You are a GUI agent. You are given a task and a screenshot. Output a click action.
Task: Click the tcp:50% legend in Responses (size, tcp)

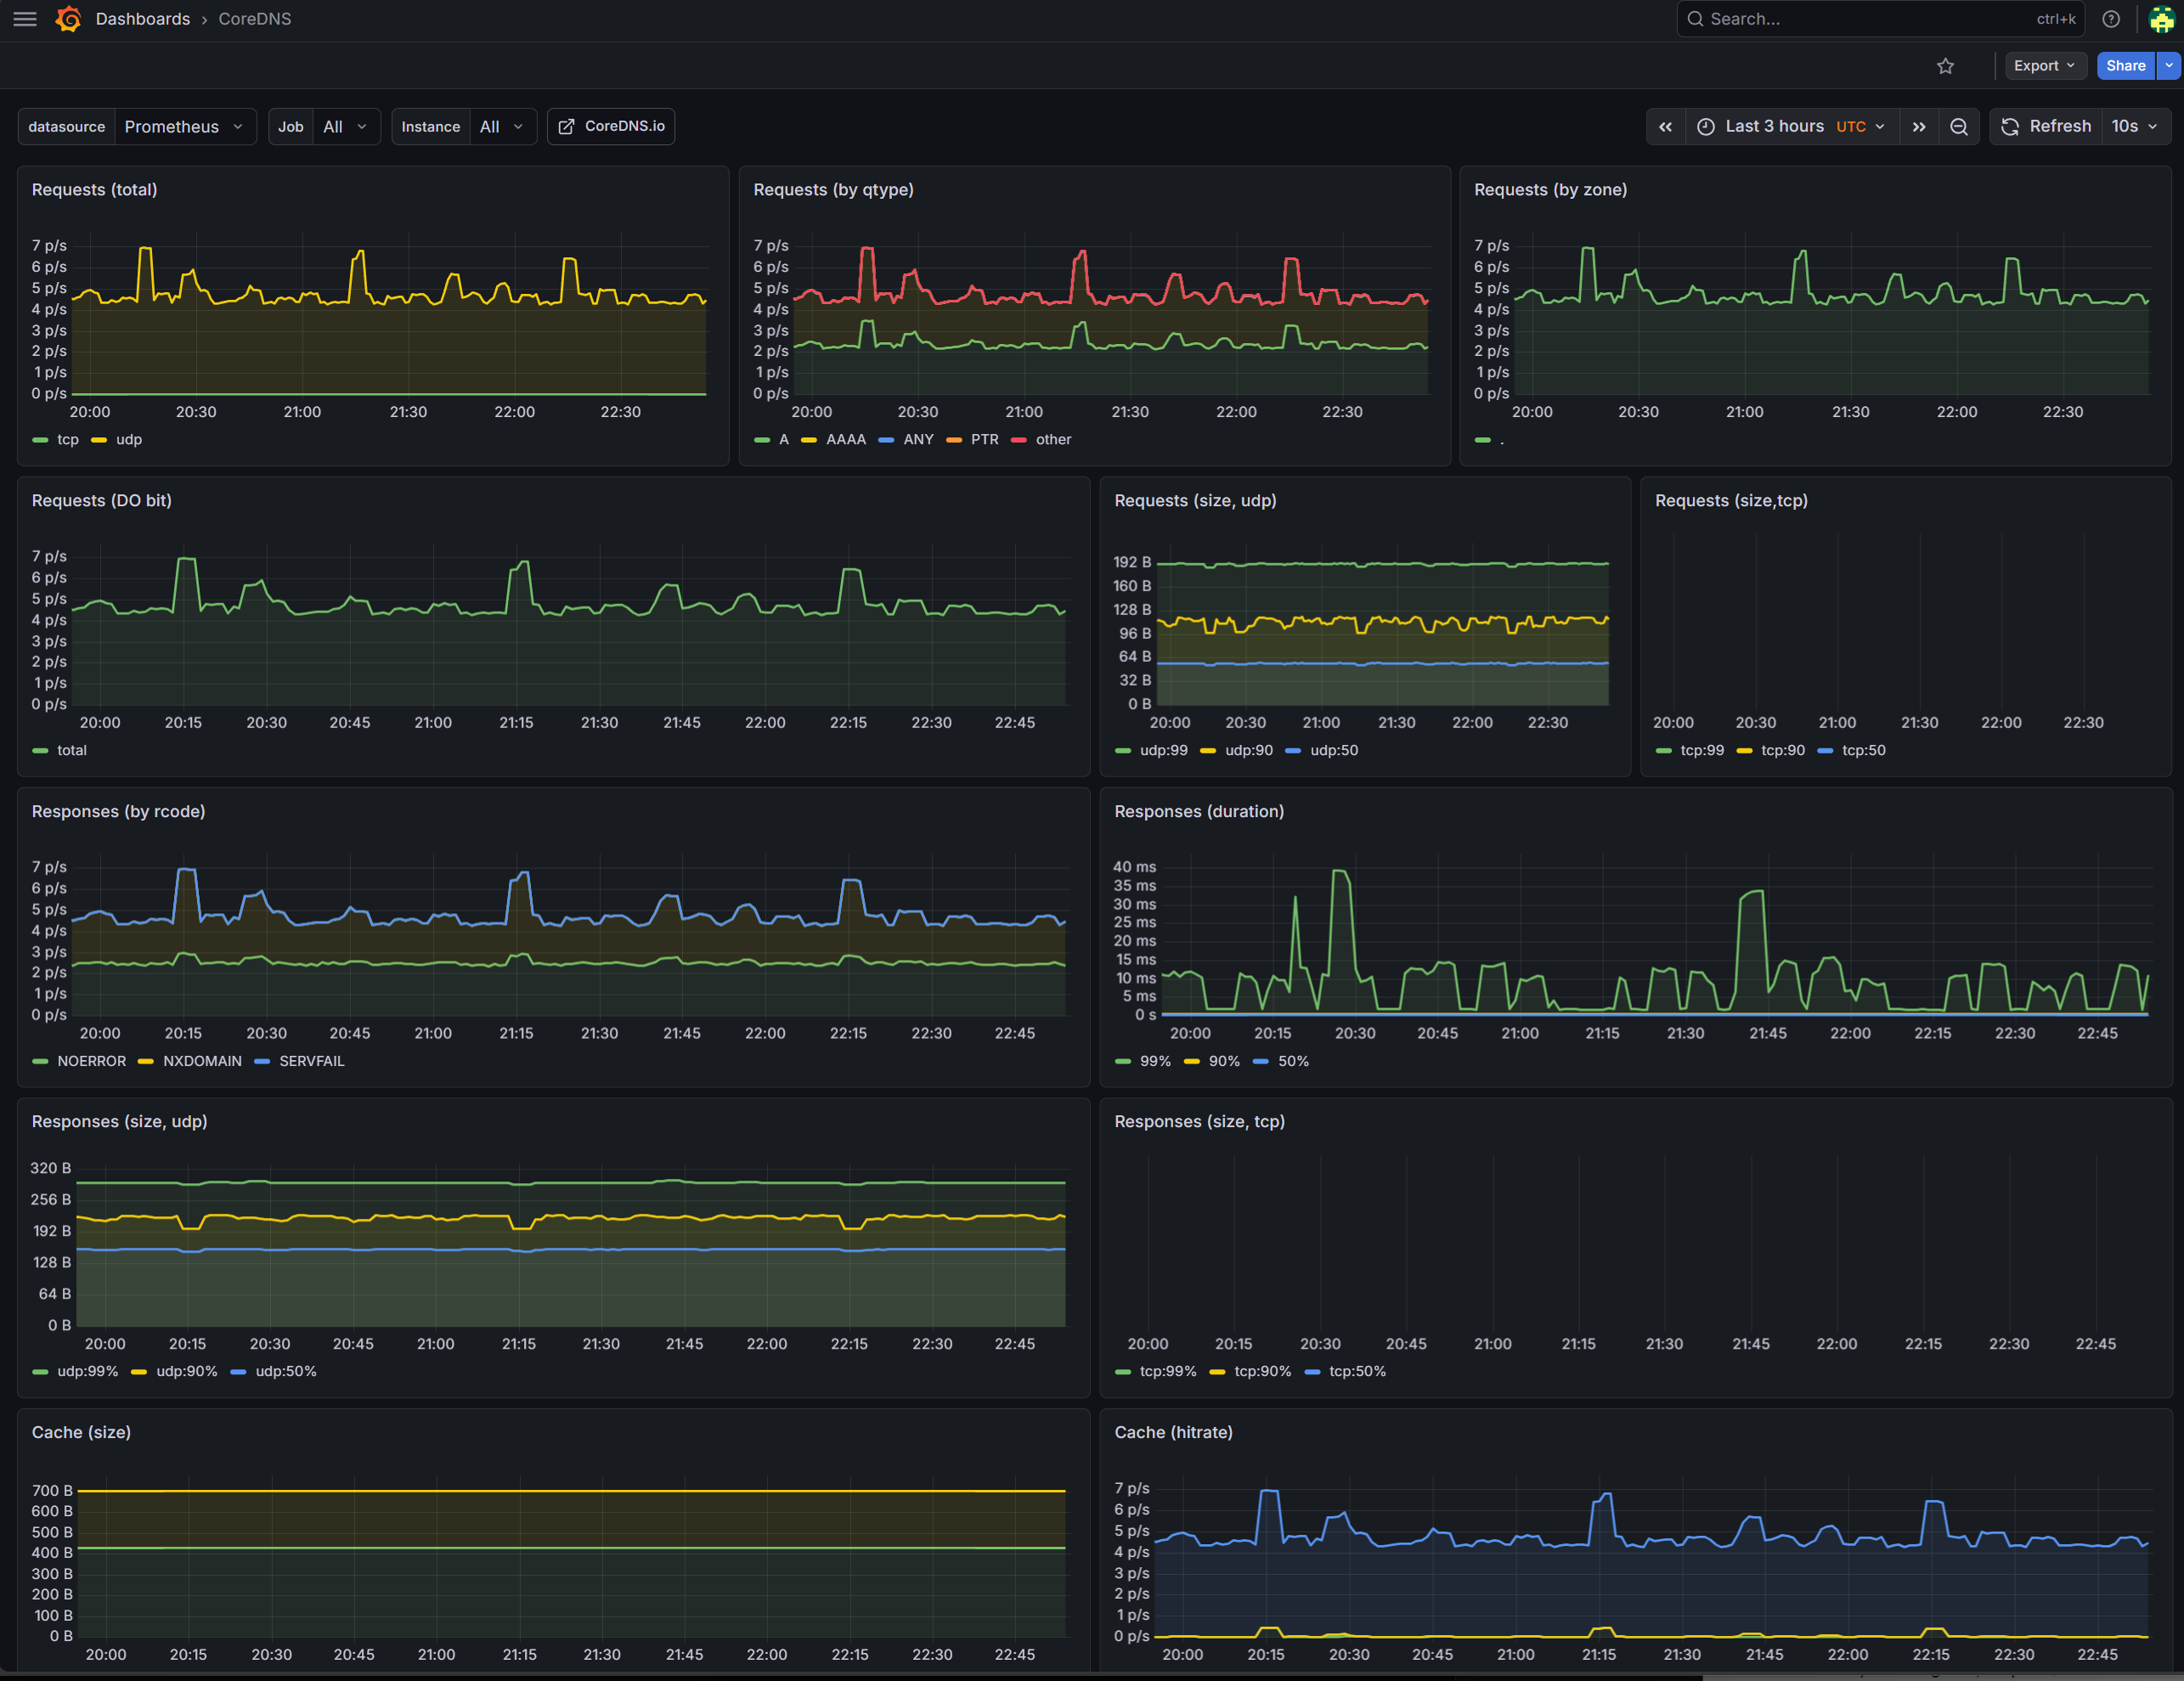pyautogui.click(x=1358, y=1372)
